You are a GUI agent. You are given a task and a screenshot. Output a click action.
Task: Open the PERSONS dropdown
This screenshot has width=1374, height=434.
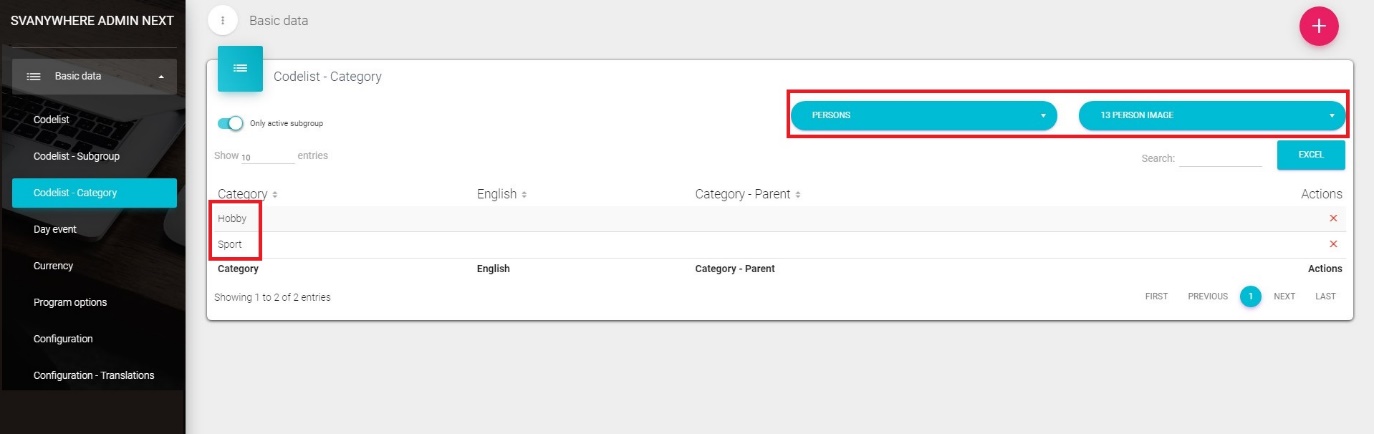tap(923, 116)
